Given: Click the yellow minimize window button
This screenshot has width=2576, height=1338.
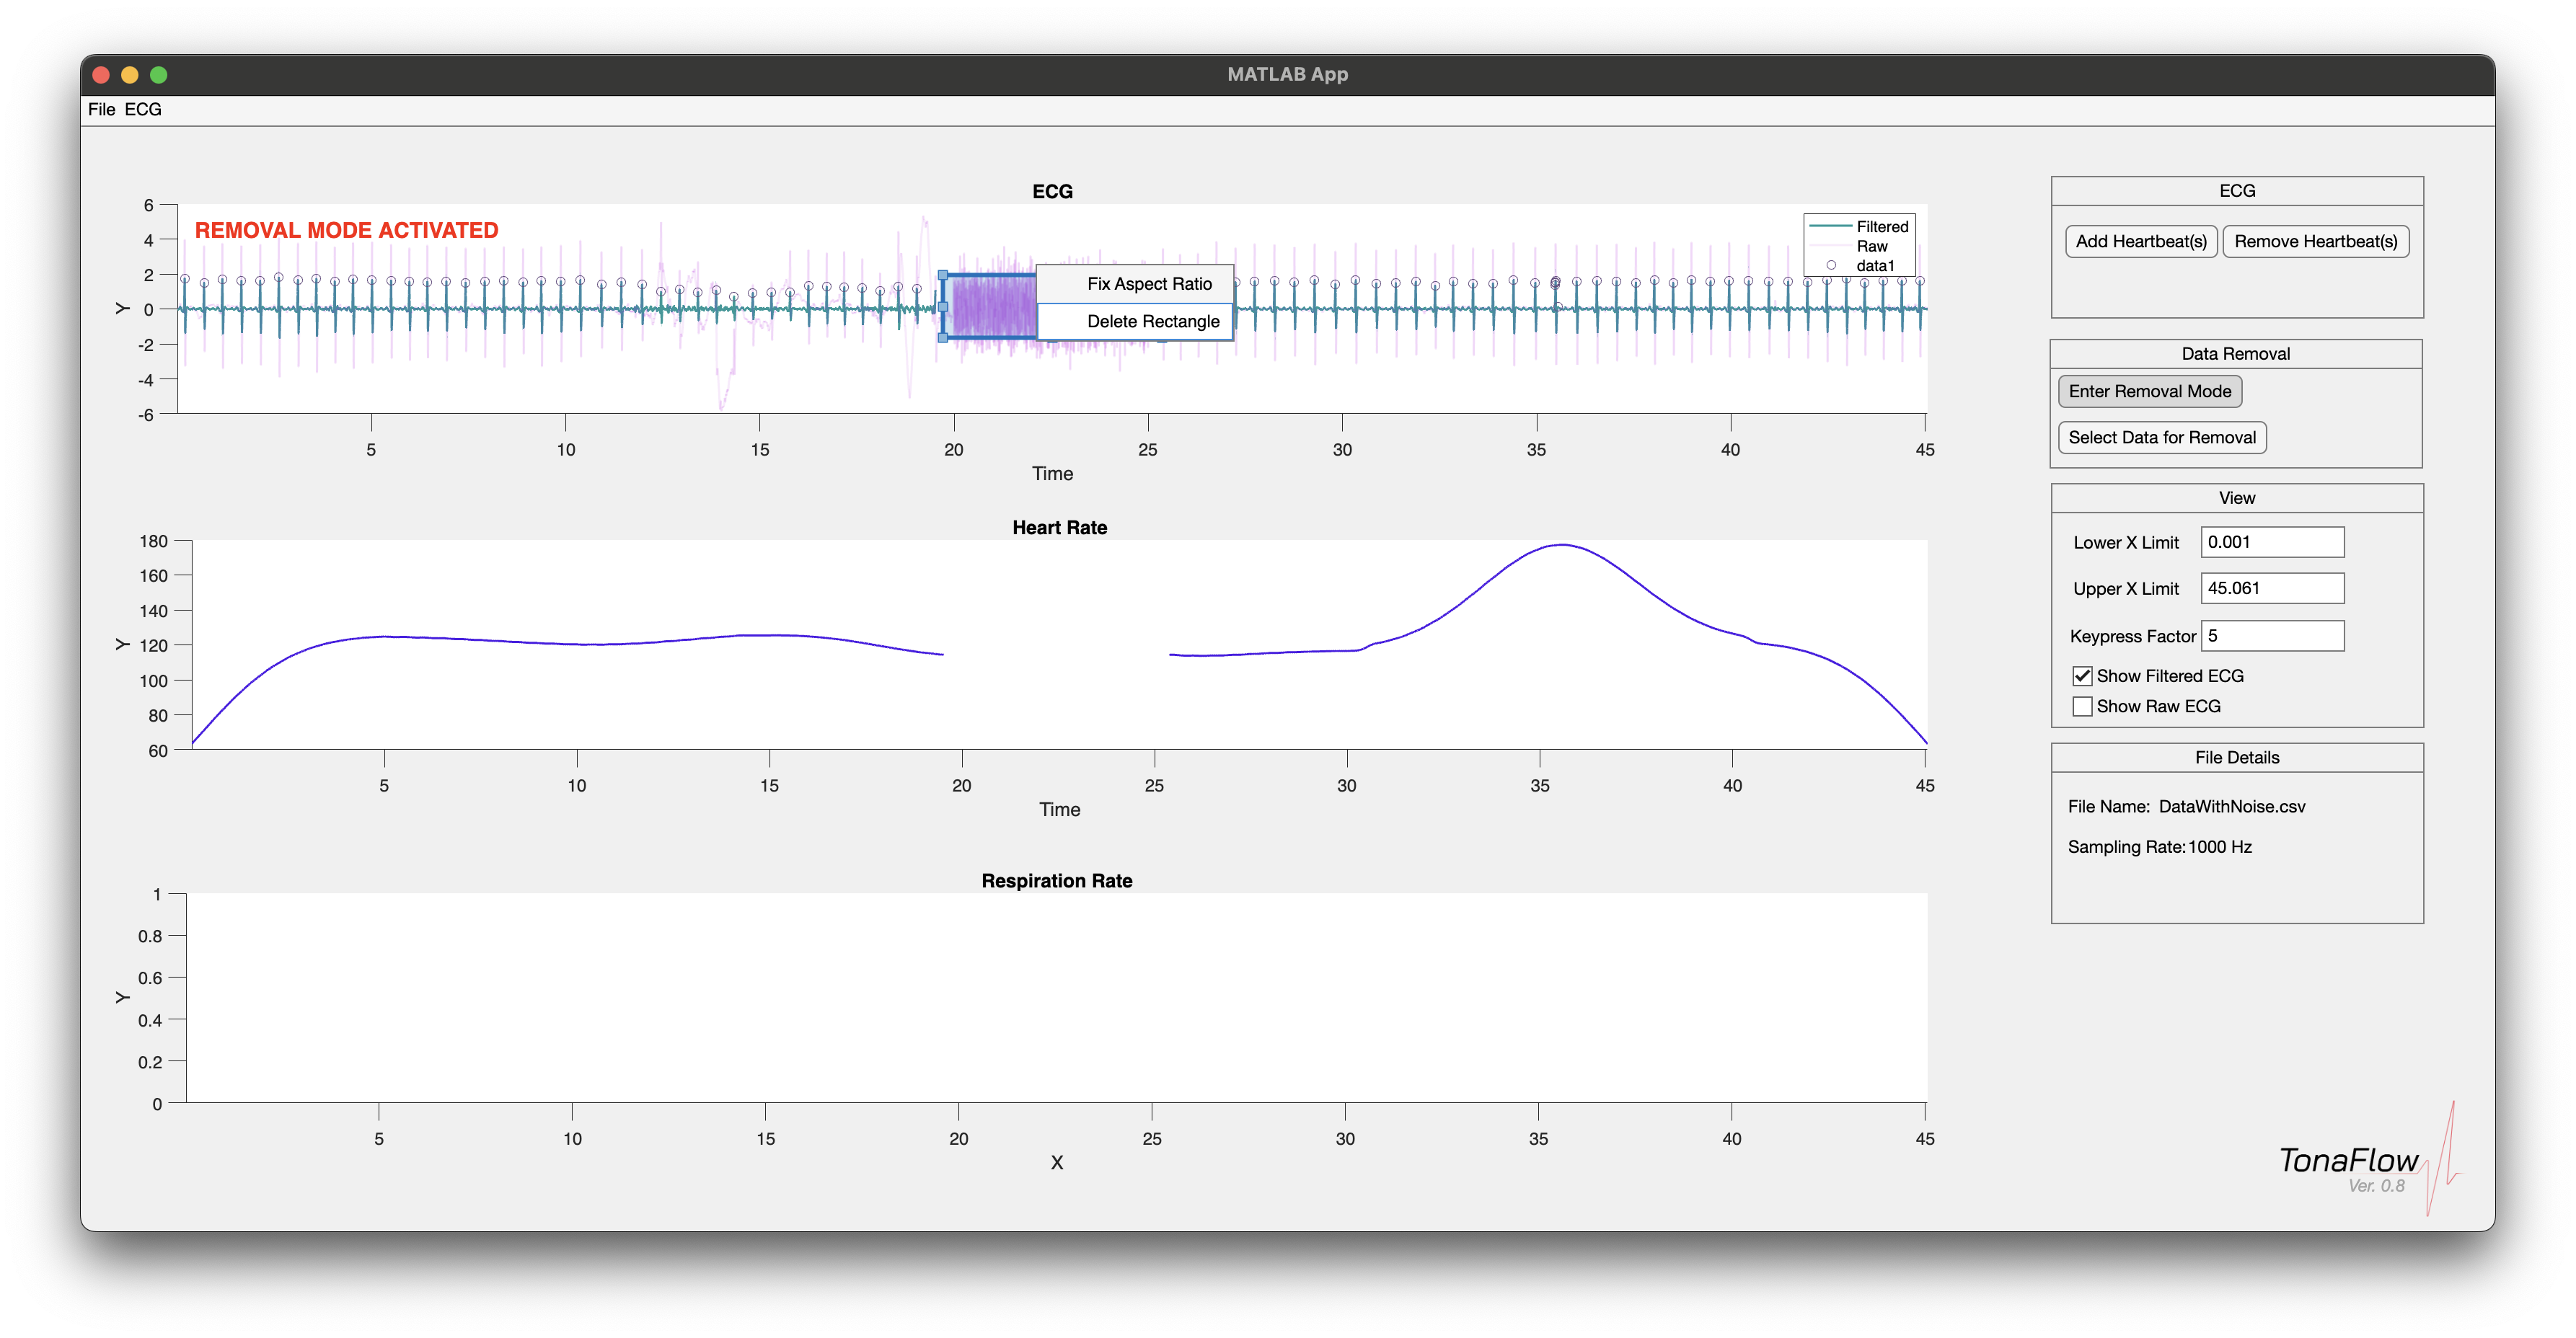Looking at the screenshot, I should point(129,75).
